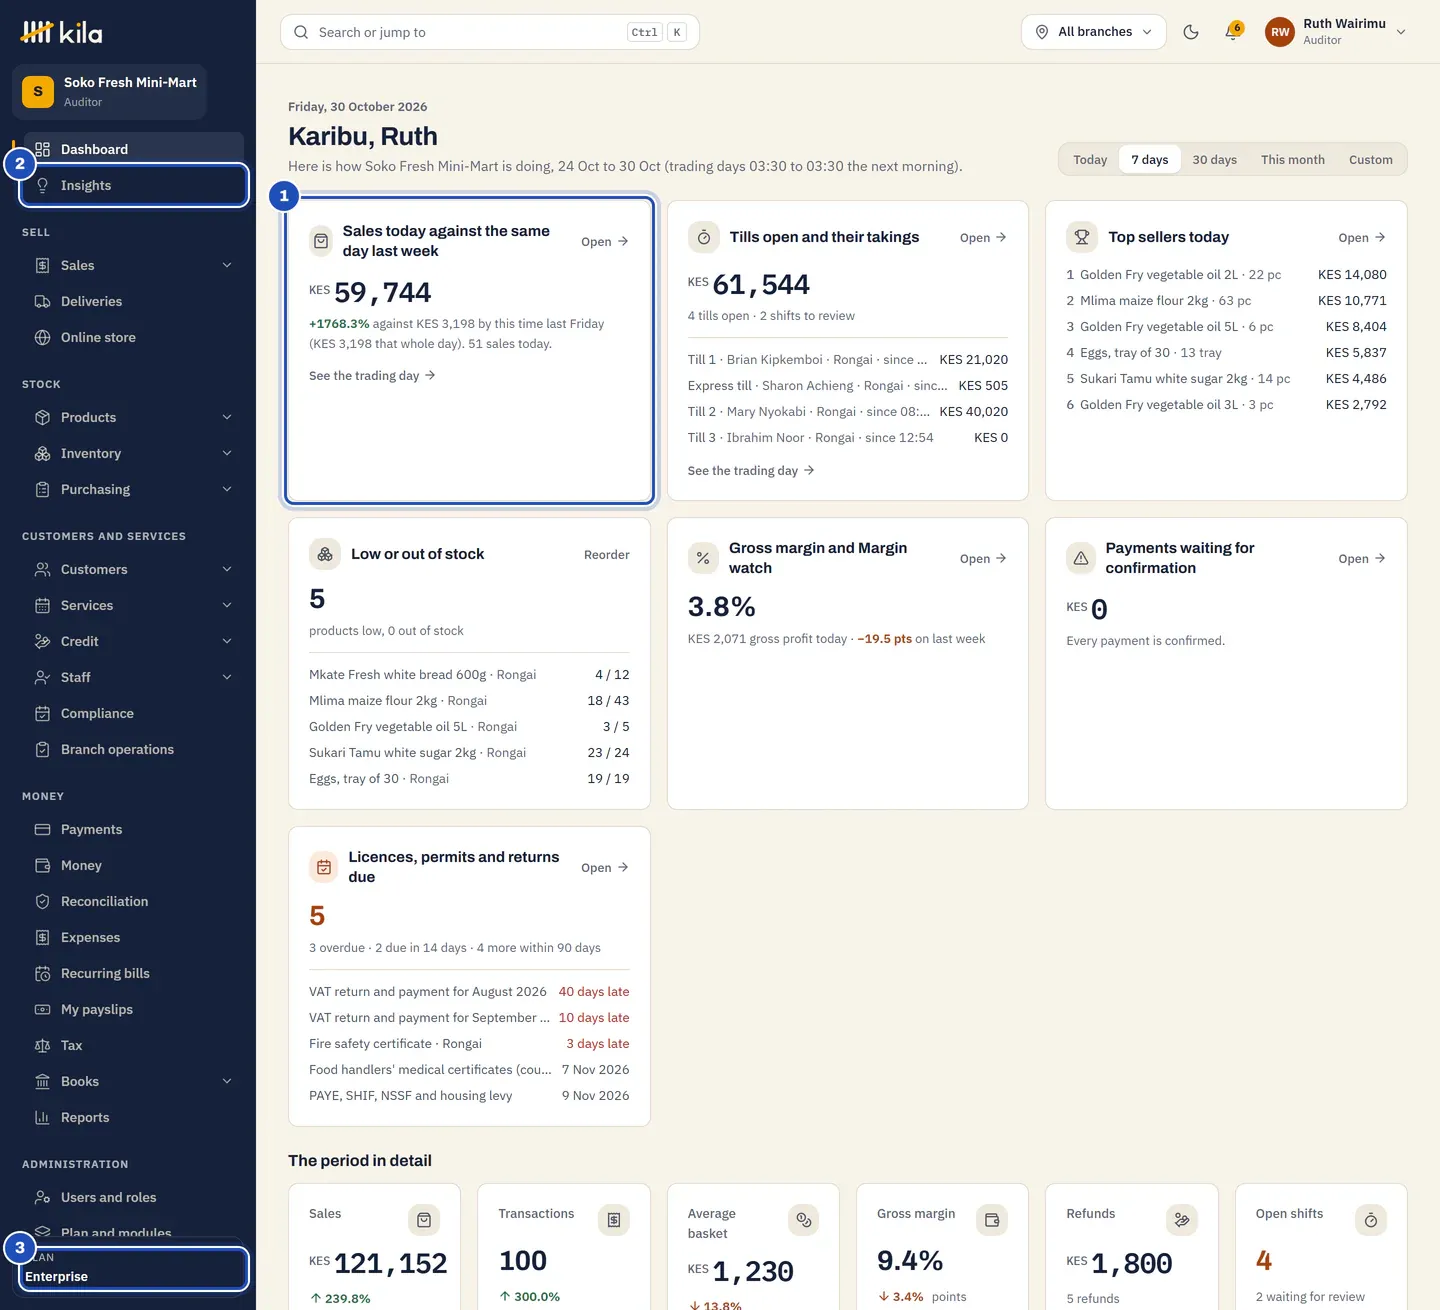1440x1310 pixels.
Task: Click the Mkate Fresh white bread row
Action: (x=469, y=675)
